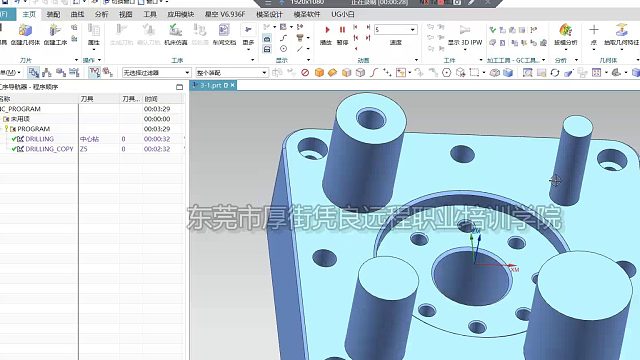Image resolution: width=640 pixels, height=360 pixels.
Task: Select the DRILLING operation
Action: pyautogui.click(x=39, y=139)
